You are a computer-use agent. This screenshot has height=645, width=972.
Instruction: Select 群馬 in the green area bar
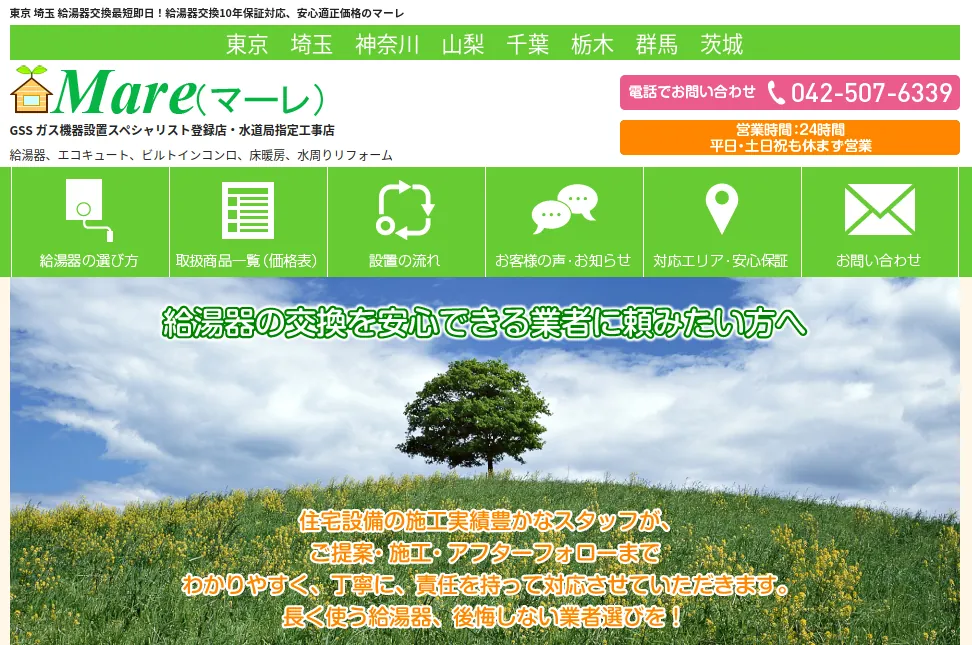(656, 44)
